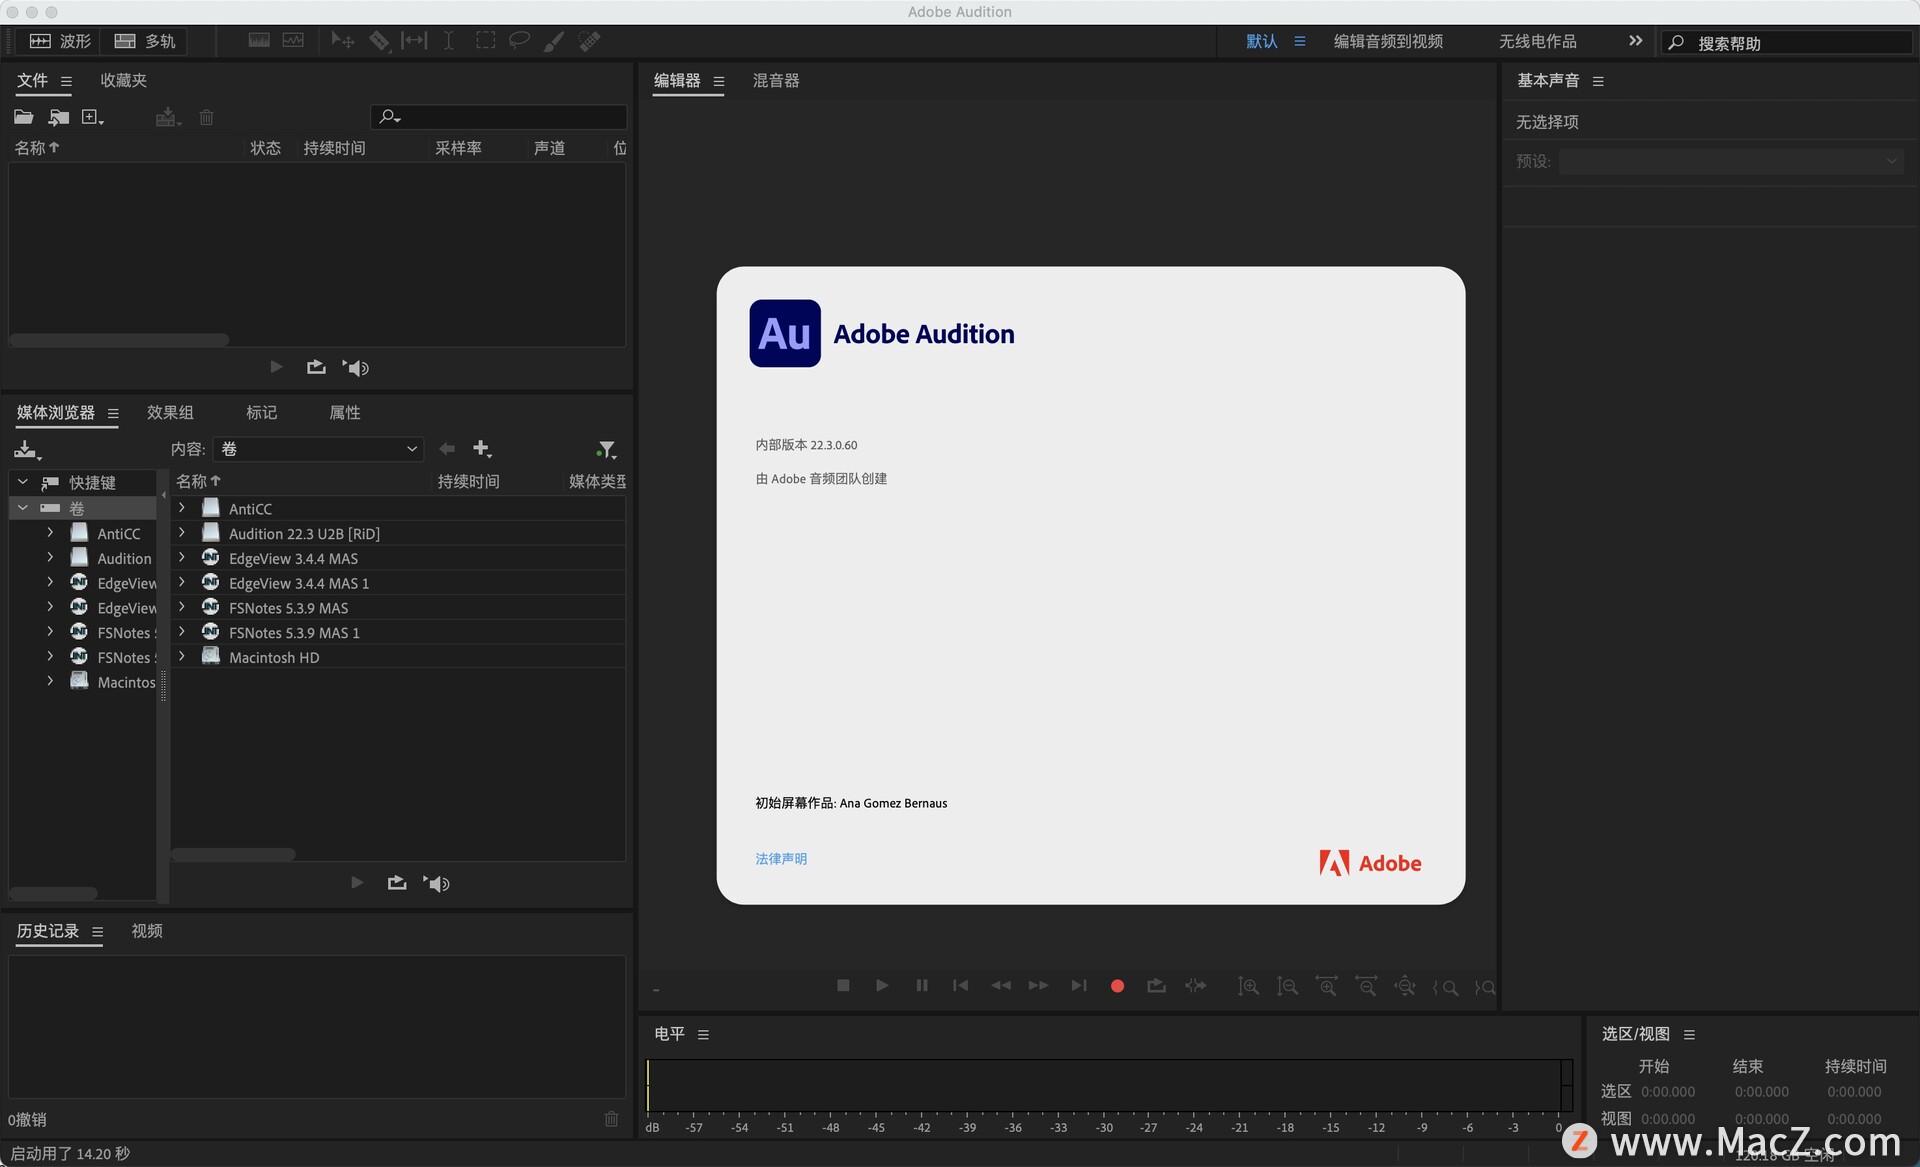Toggle spectral frequency display icon

(259, 41)
